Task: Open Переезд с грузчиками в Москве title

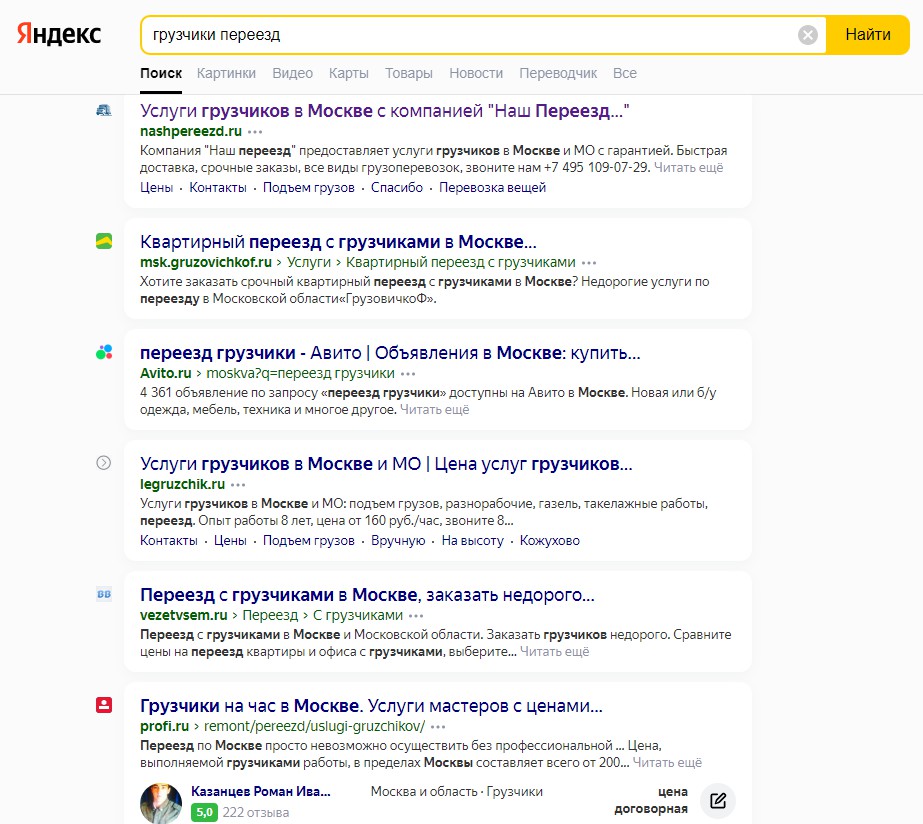Action: click(x=367, y=595)
